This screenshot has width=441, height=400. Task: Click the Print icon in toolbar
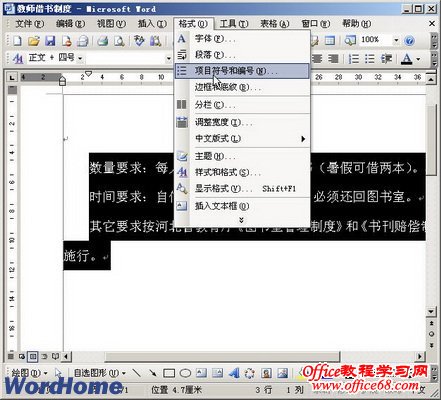[x=103, y=41]
